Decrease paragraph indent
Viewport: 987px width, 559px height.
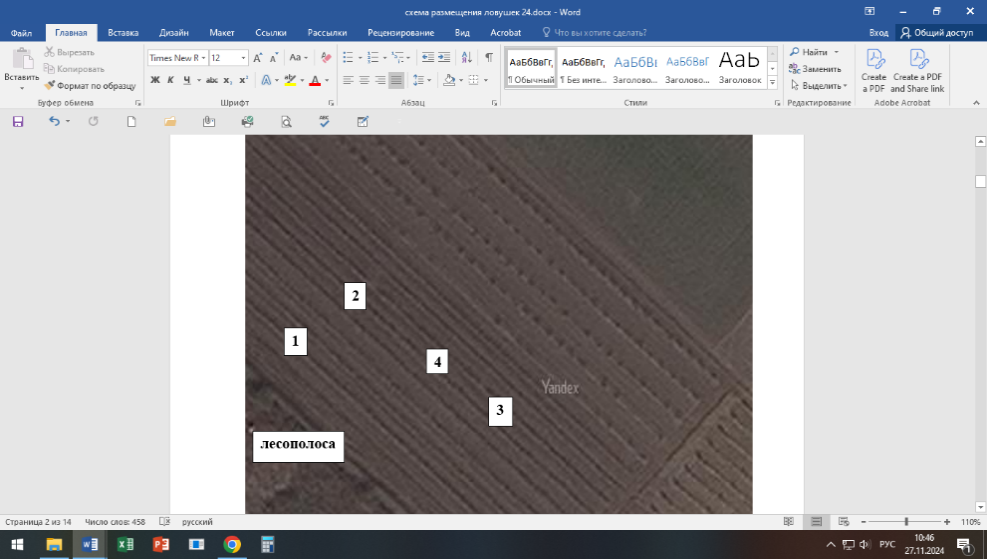[x=427, y=58]
